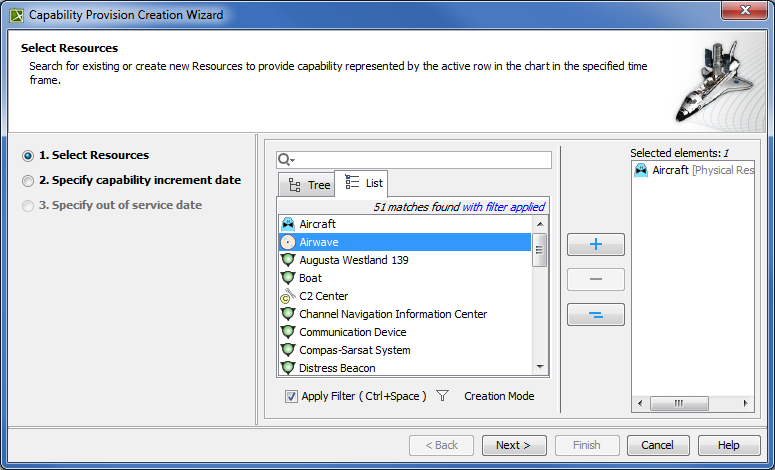Click the space shuttle wizard image

[715, 82]
